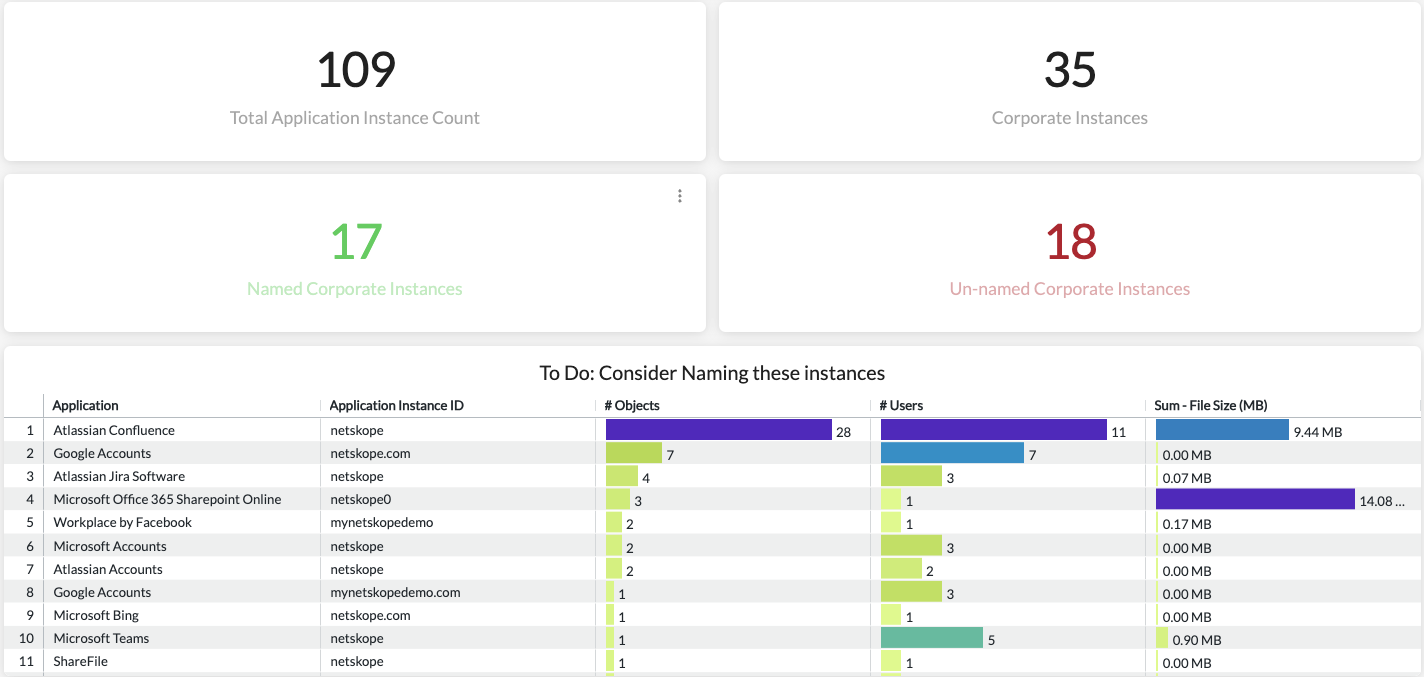Click the 18 Un-named Corporate Instances number
This screenshot has height=677, width=1424.
(1070, 241)
